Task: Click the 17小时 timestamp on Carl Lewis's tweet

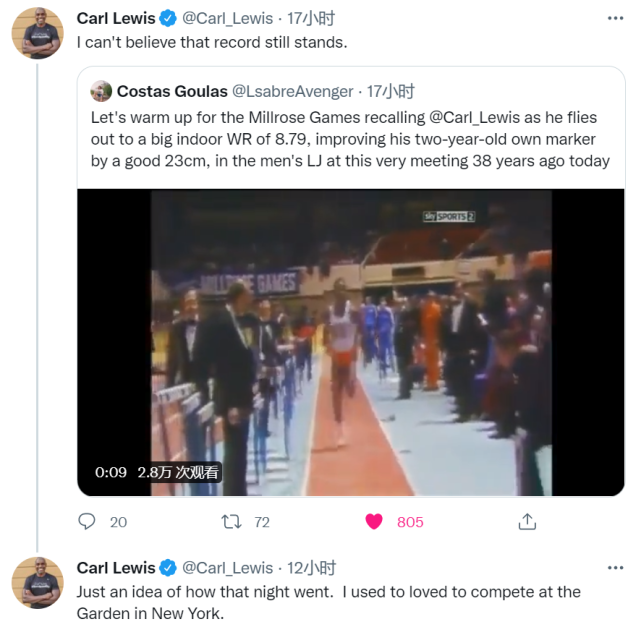Action: 311,18
